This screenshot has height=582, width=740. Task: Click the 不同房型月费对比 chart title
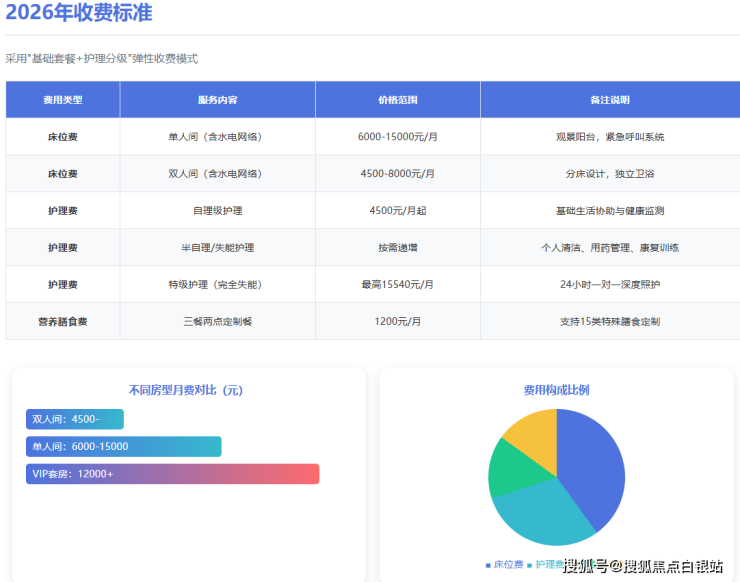coord(186,390)
